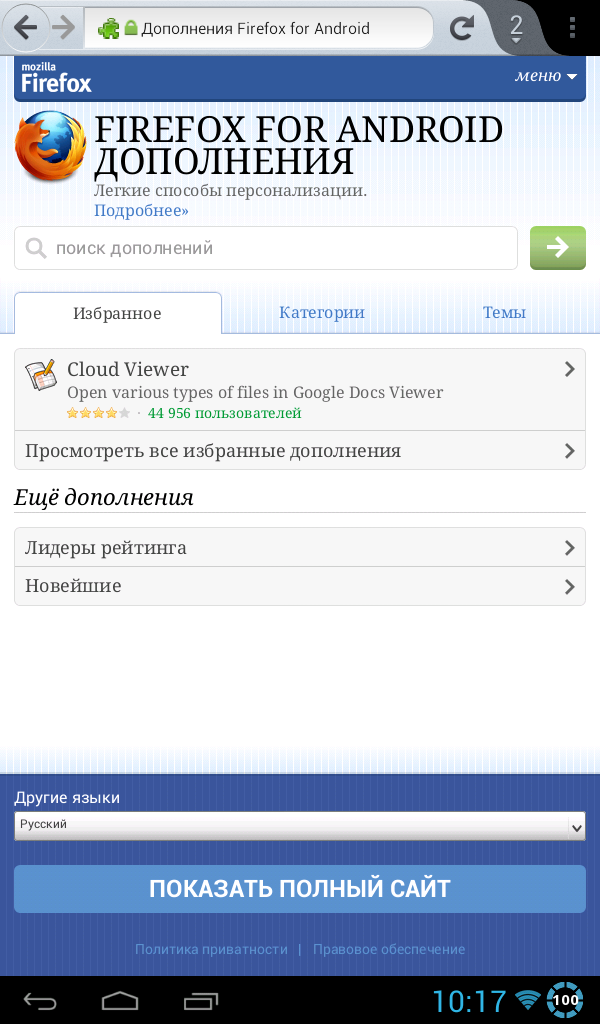
Task: Click the Cloud Viewer description text
Action: [x=255, y=392]
